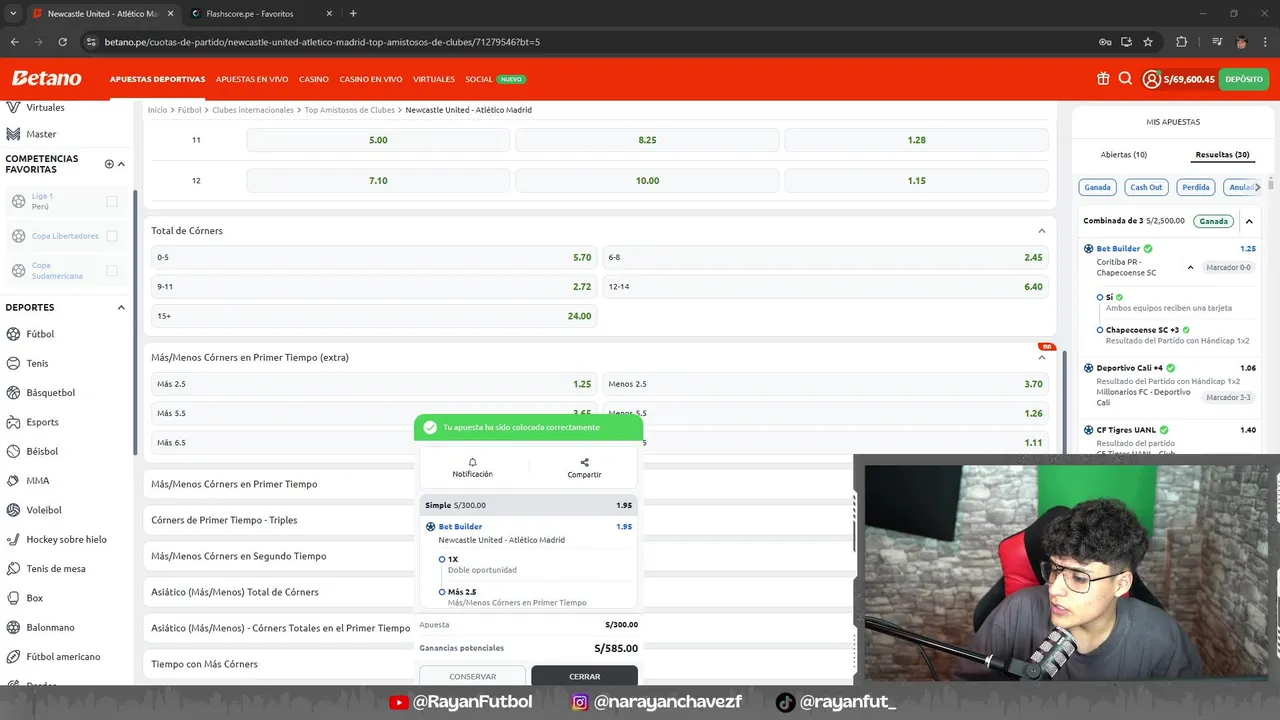Image resolution: width=1280 pixels, height=720 pixels.
Task: Expand Más/Menos Córners en Primer Tiempo
Action: 234,484
